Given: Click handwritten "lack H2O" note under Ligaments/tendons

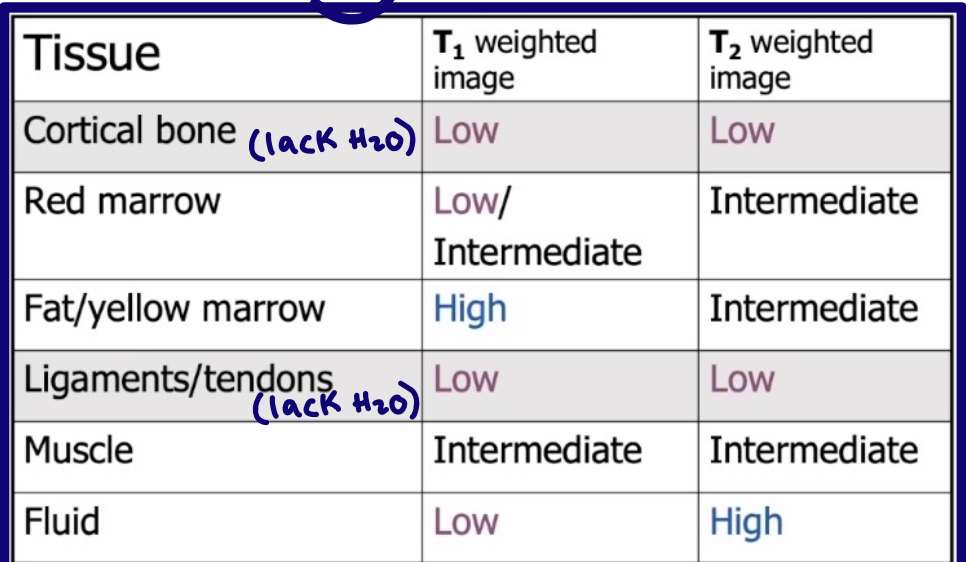Looking at the screenshot, I should coord(335,405).
